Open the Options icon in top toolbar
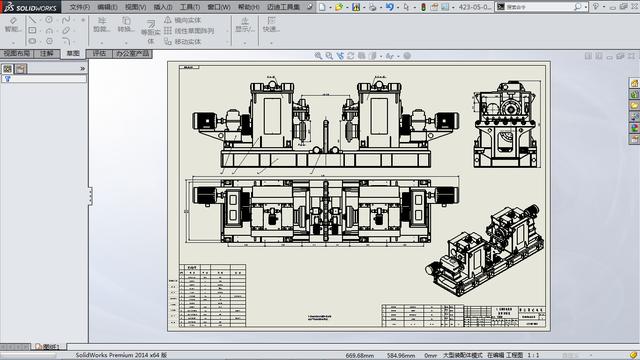Screen dimensions: 640x360 (x=445, y=7)
